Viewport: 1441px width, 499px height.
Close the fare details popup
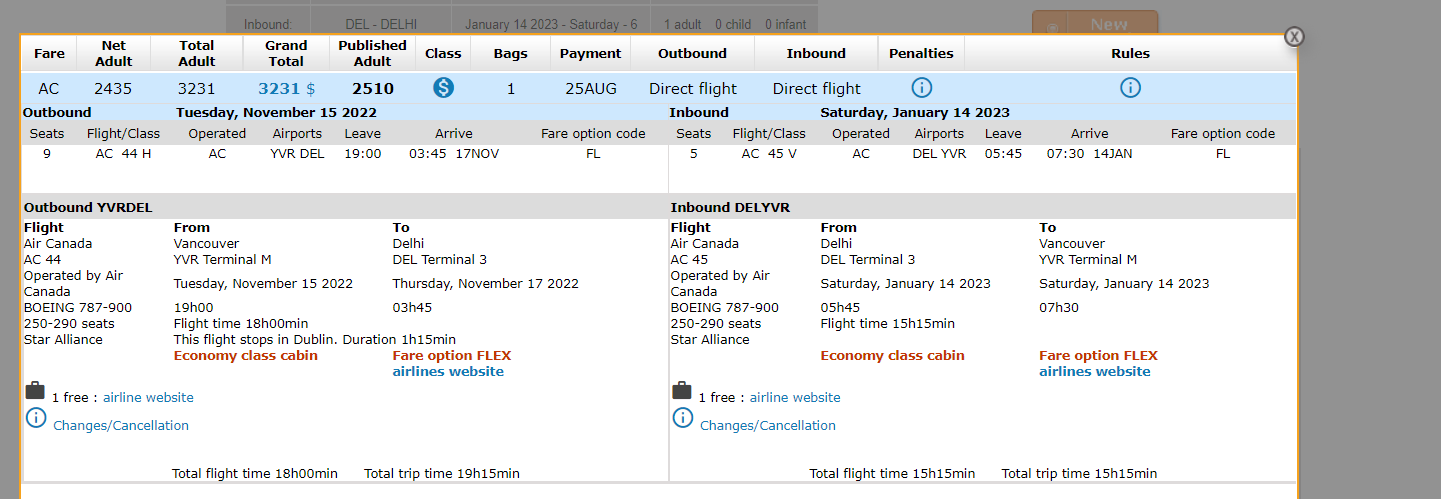coord(1294,37)
